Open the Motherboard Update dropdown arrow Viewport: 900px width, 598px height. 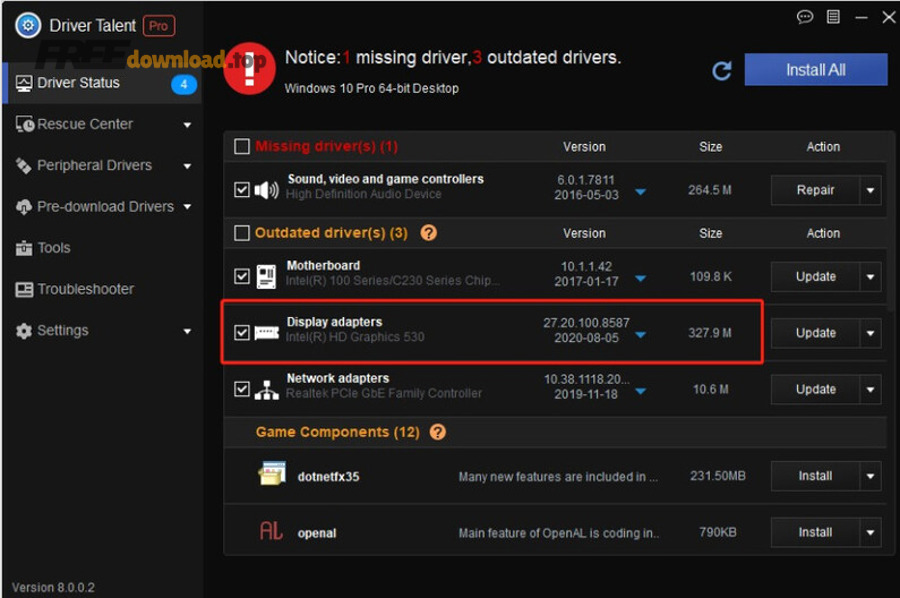click(870, 277)
